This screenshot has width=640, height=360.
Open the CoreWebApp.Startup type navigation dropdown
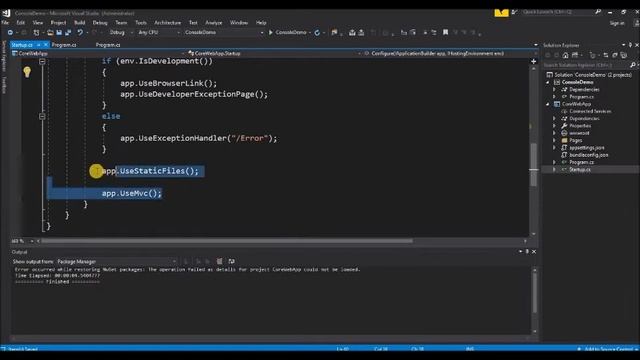pyautogui.click(x=360, y=53)
